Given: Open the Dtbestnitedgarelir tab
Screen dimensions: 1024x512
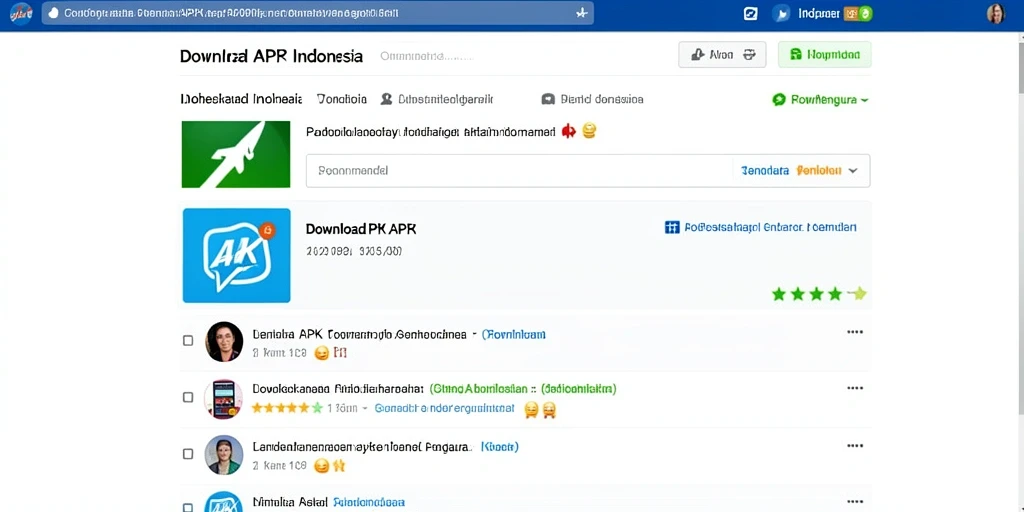Looking at the screenshot, I should click(436, 99).
